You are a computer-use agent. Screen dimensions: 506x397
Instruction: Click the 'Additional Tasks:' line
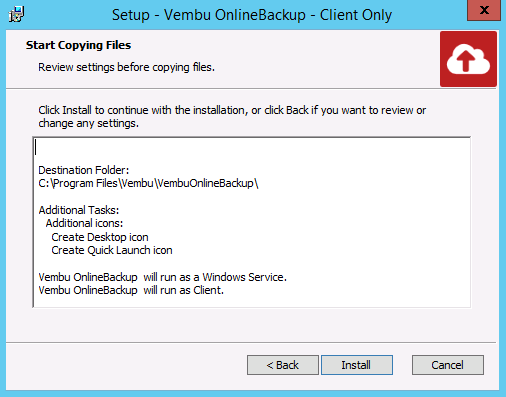click(79, 210)
